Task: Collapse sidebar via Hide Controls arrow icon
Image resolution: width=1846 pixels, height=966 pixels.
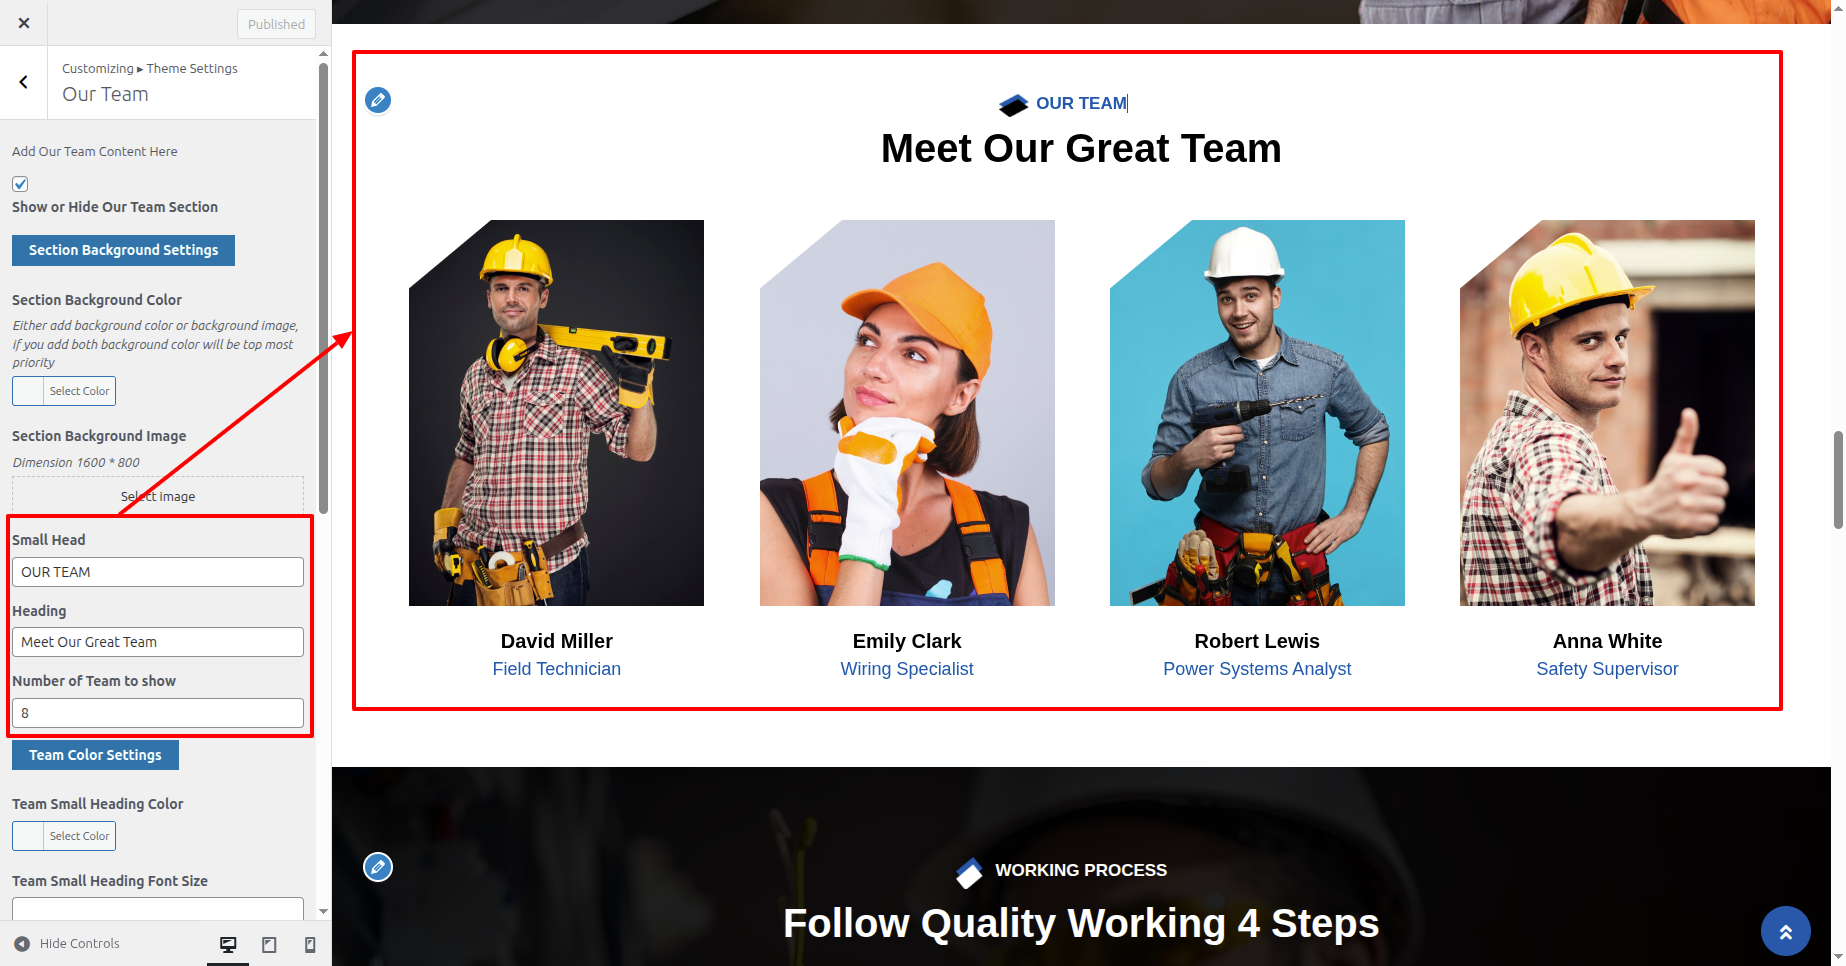Action: [x=22, y=944]
